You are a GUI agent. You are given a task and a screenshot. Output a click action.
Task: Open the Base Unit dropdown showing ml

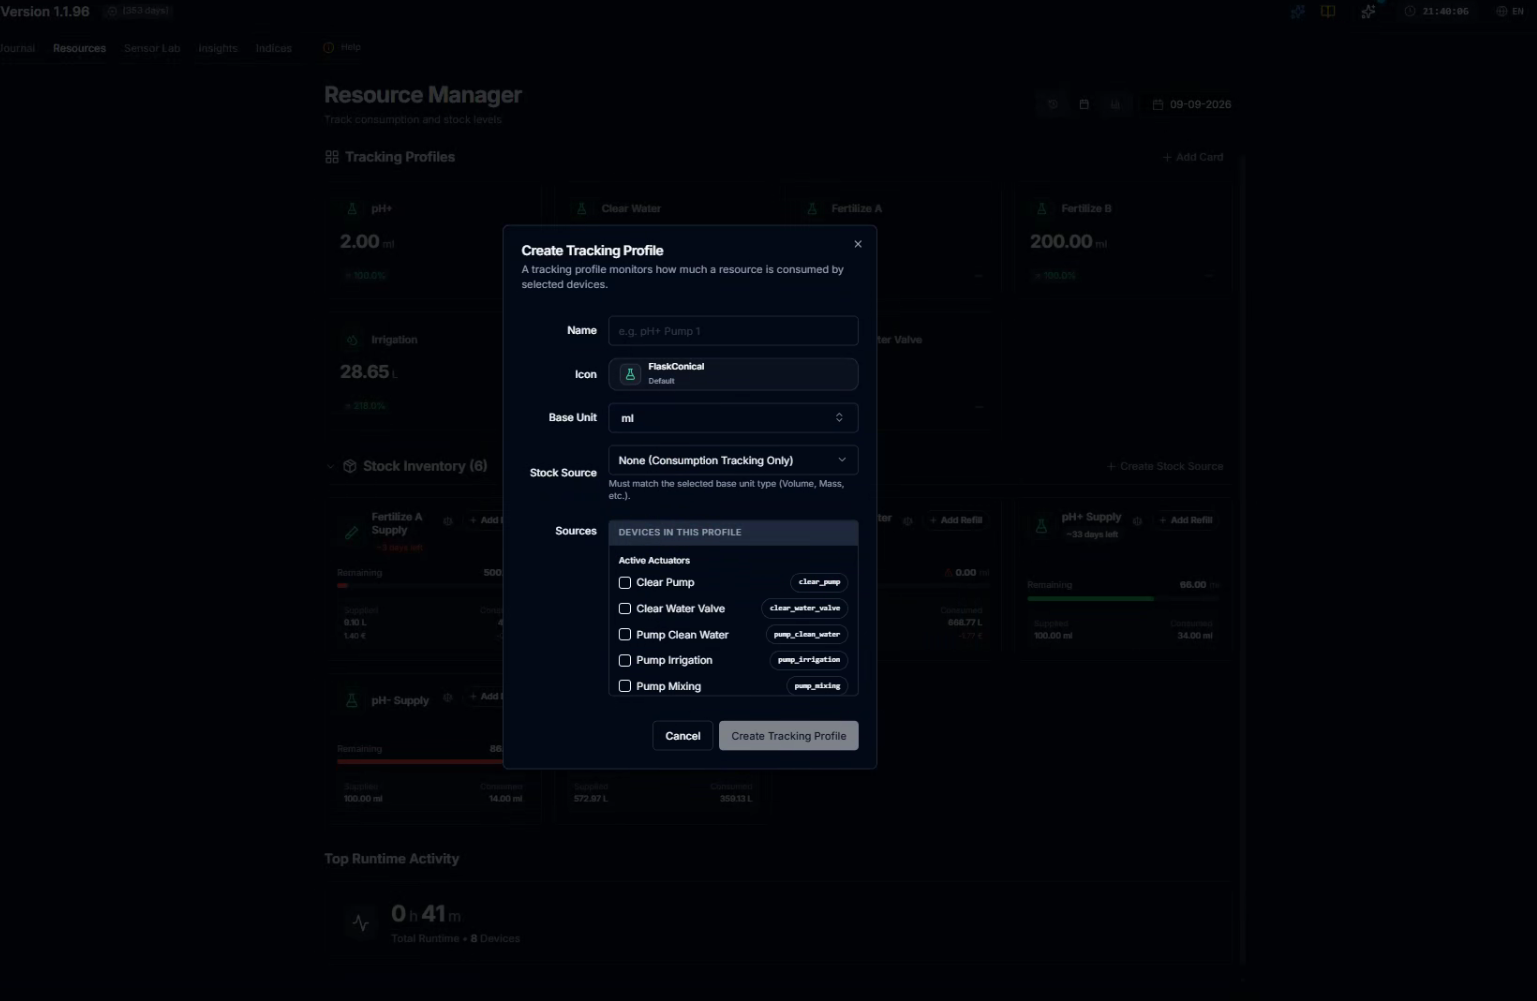(x=733, y=418)
